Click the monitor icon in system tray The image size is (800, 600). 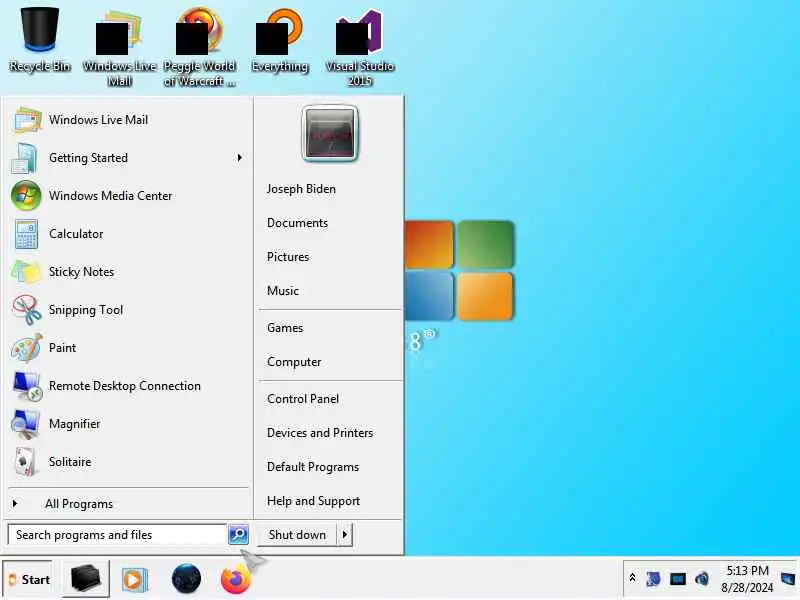(x=678, y=579)
